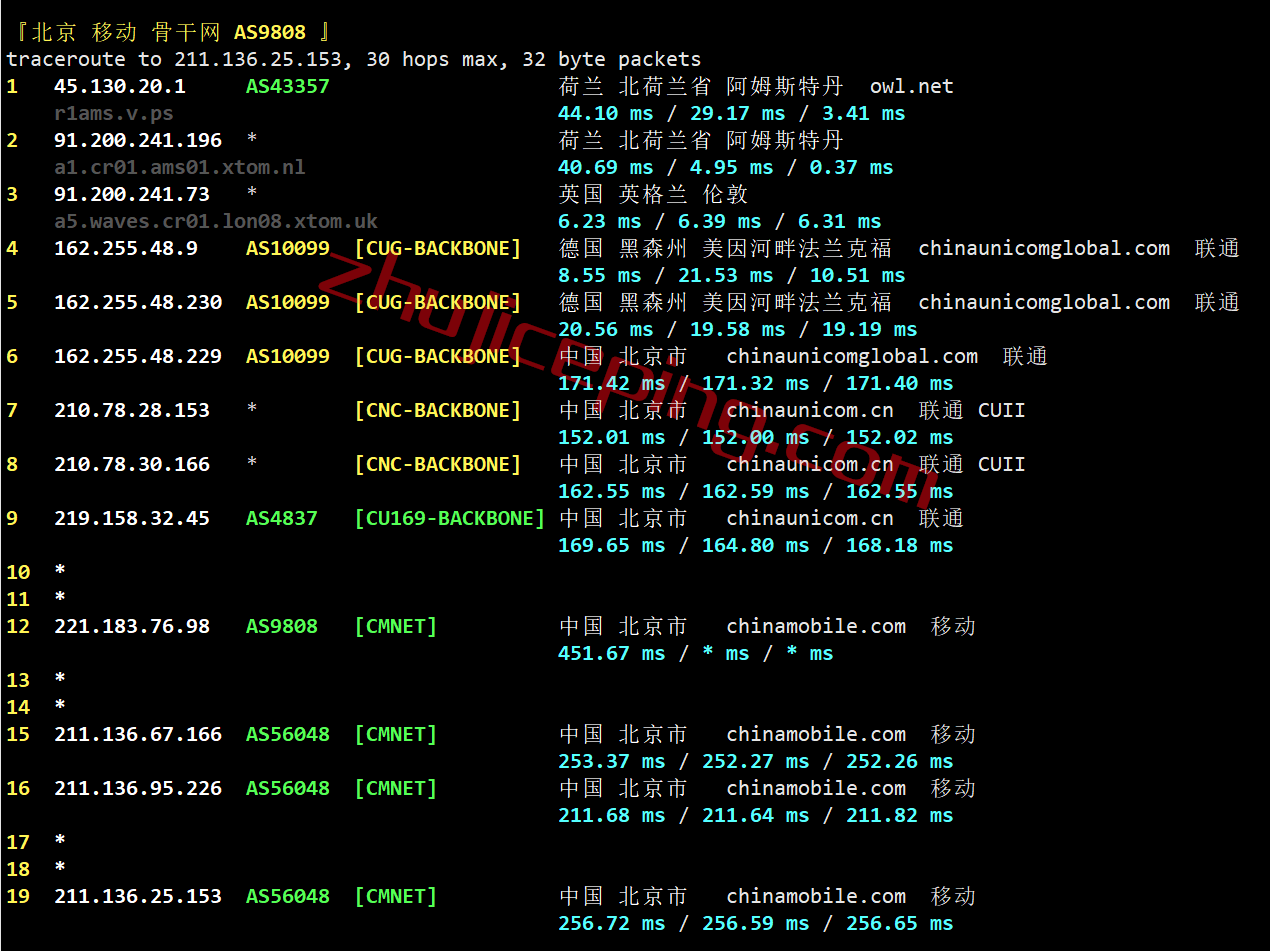Select hostname a1.cr01.ams01.xtom.nl
This screenshot has width=1270, height=951.
click(180, 167)
